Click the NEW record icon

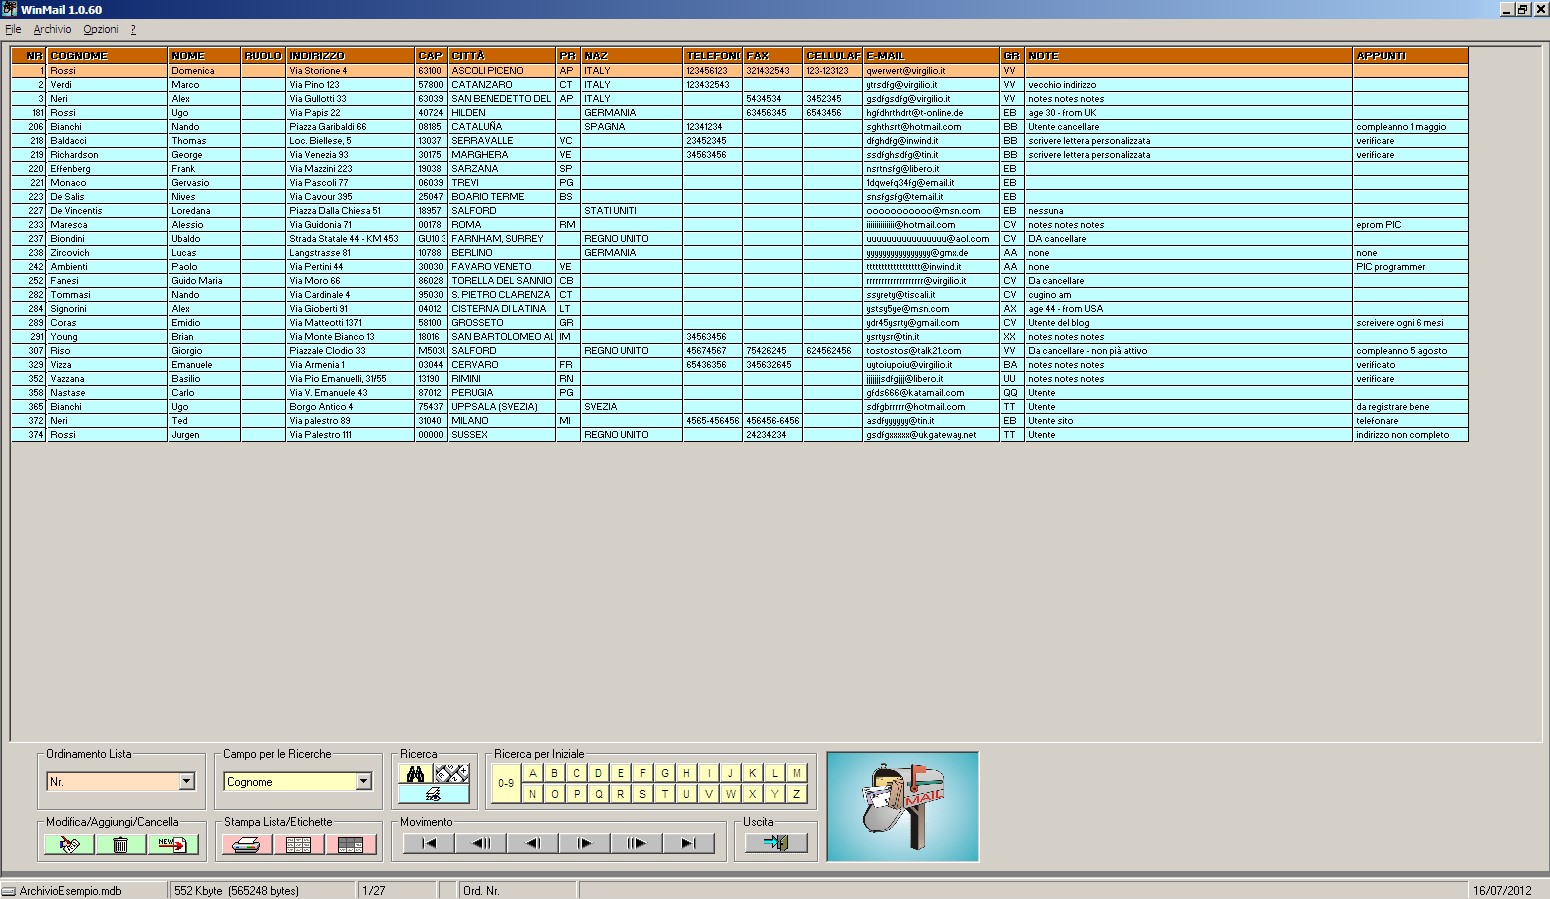(173, 845)
